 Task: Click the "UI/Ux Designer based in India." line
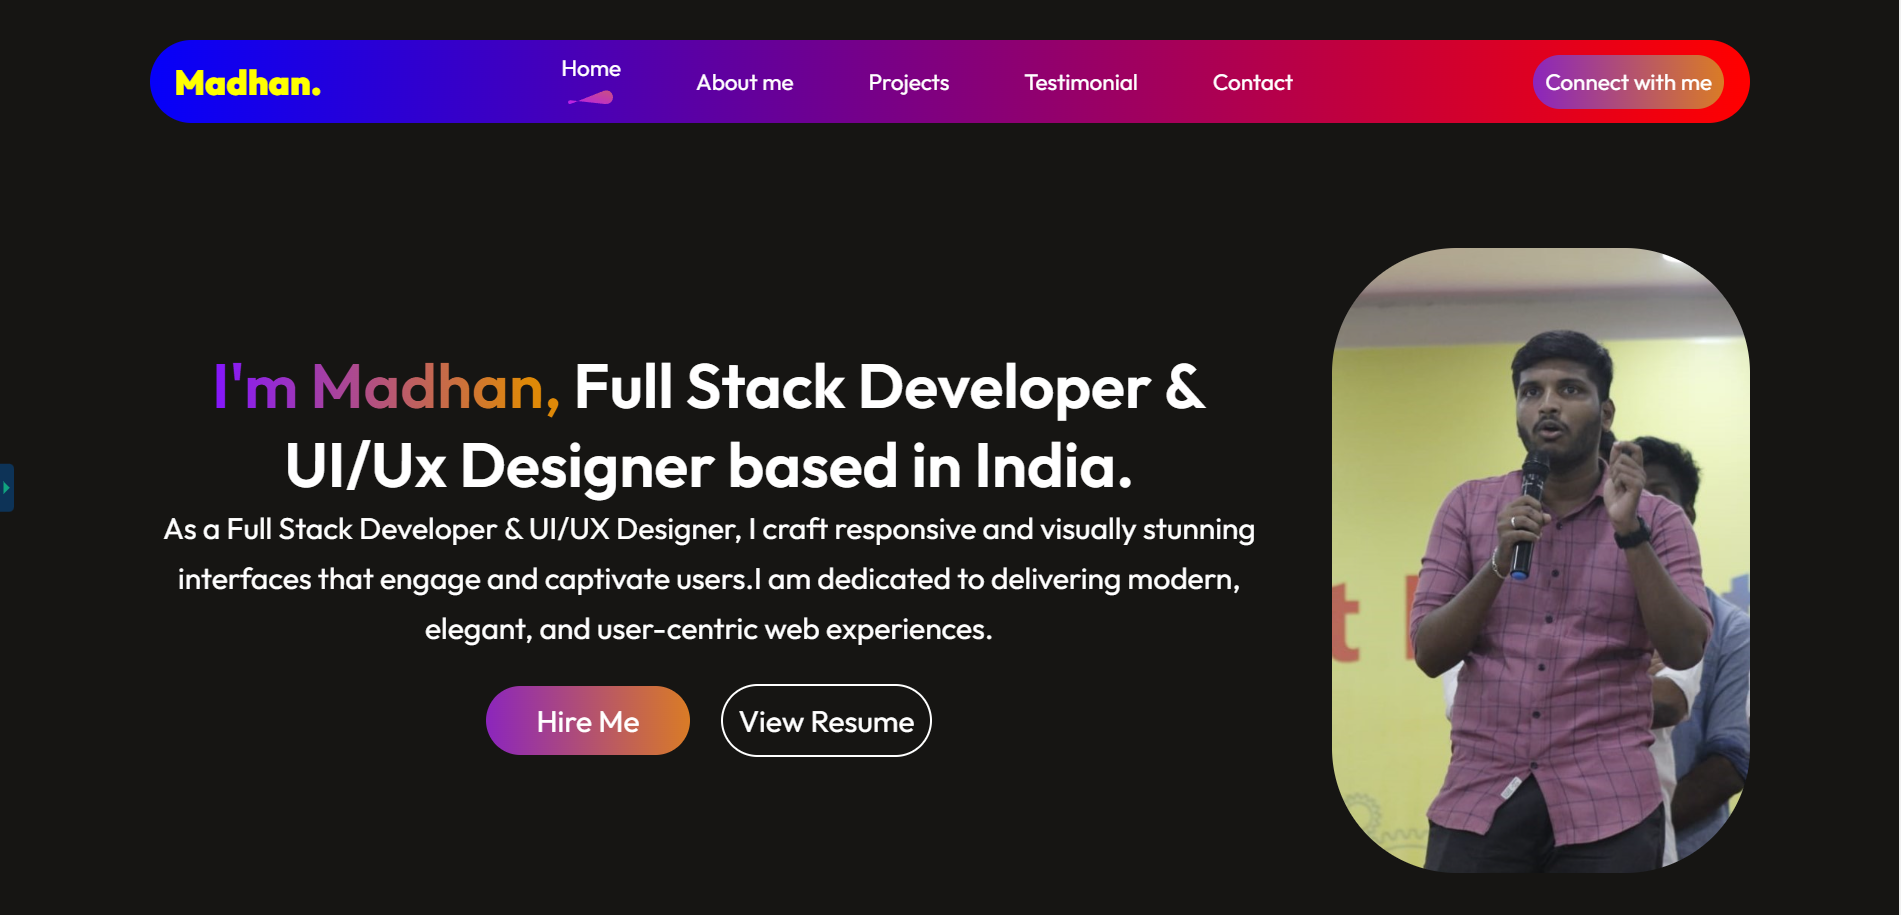pyautogui.click(x=708, y=466)
